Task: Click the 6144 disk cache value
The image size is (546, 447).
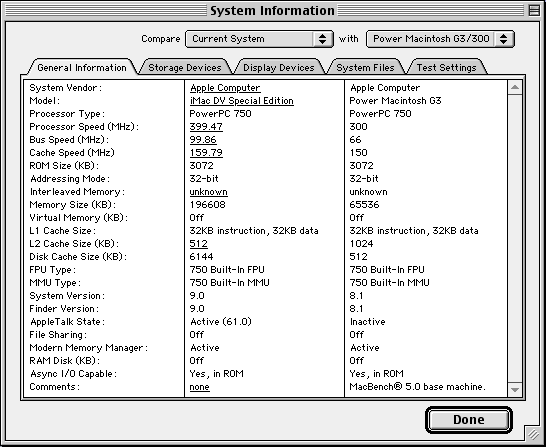Action: (x=201, y=257)
